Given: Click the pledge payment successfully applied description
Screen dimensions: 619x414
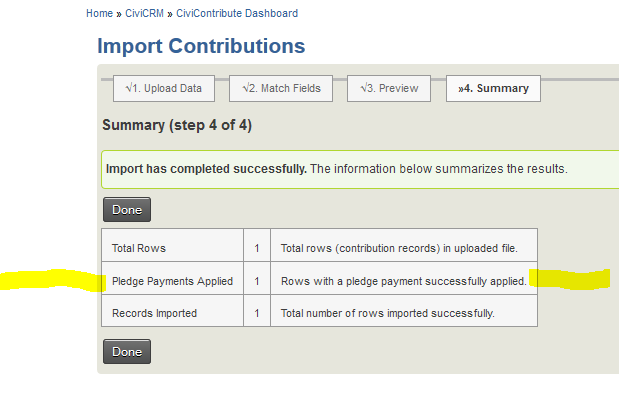Looking at the screenshot, I should 403,281.
